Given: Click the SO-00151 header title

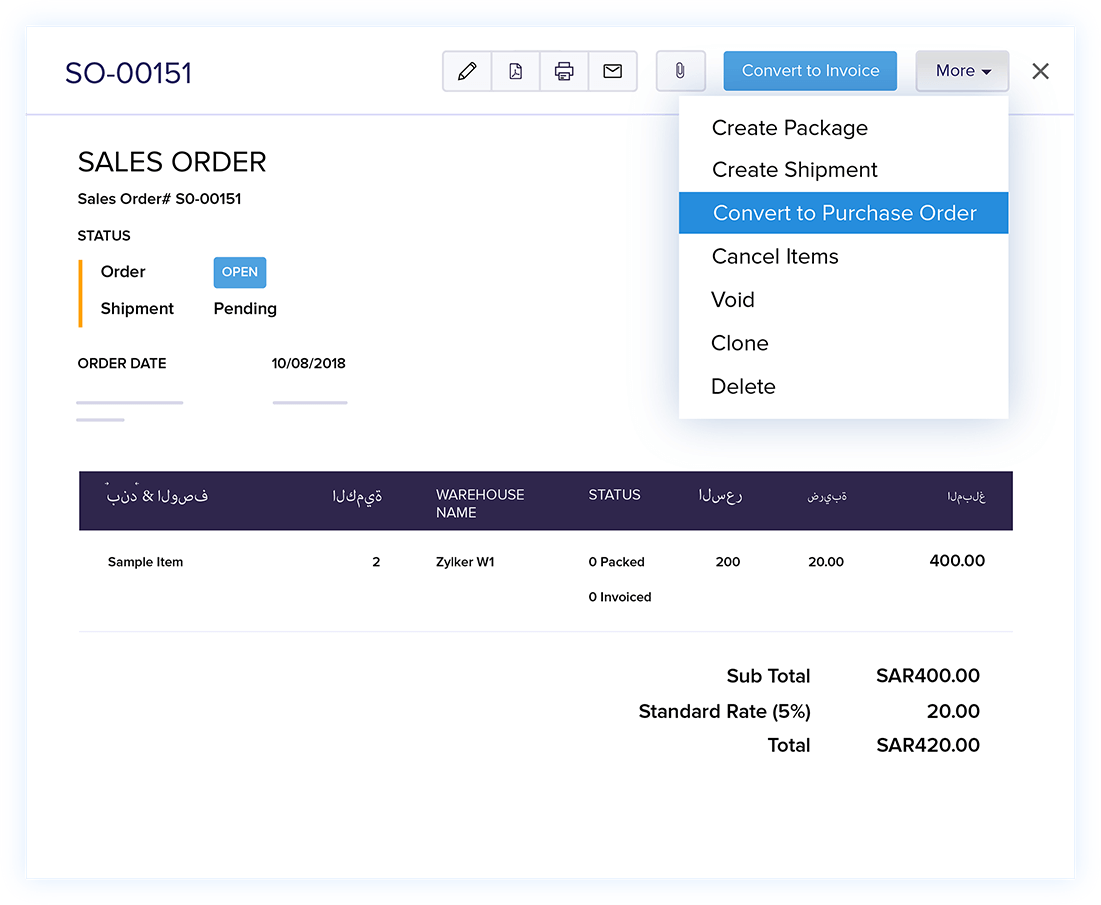Looking at the screenshot, I should 128,73.
